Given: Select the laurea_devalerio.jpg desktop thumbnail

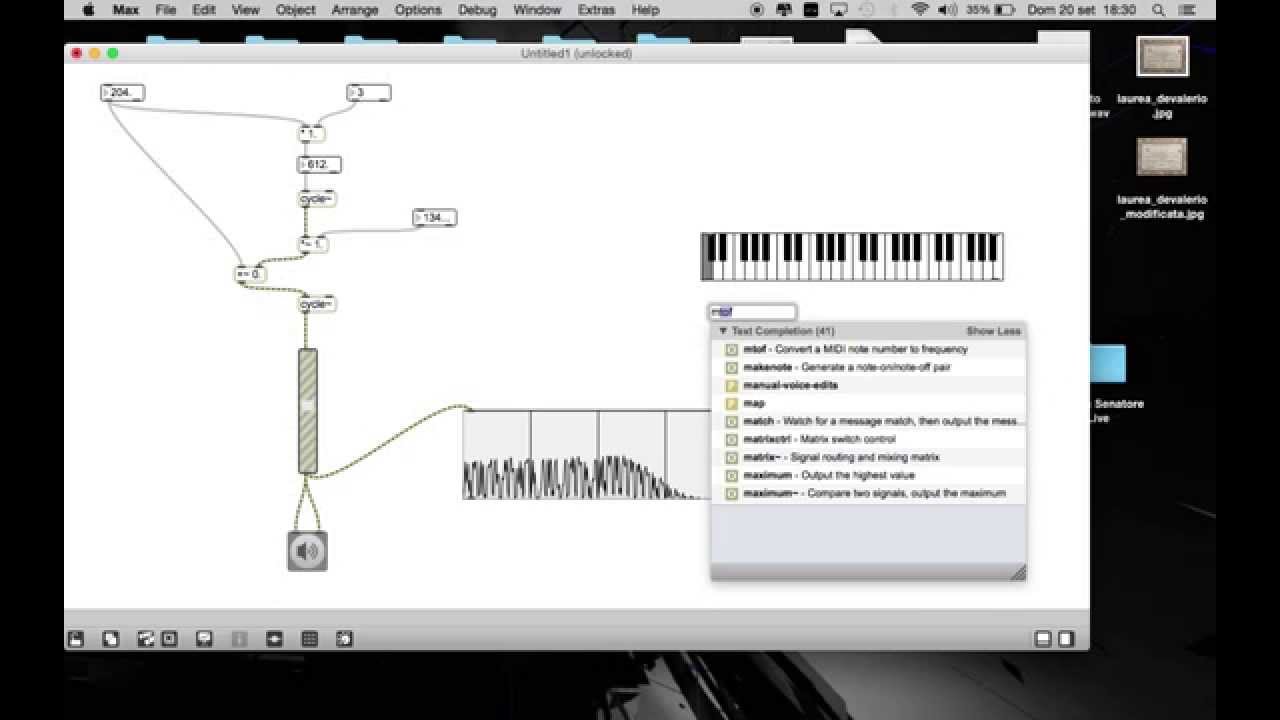Looking at the screenshot, I should pyautogui.click(x=1162, y=57).
